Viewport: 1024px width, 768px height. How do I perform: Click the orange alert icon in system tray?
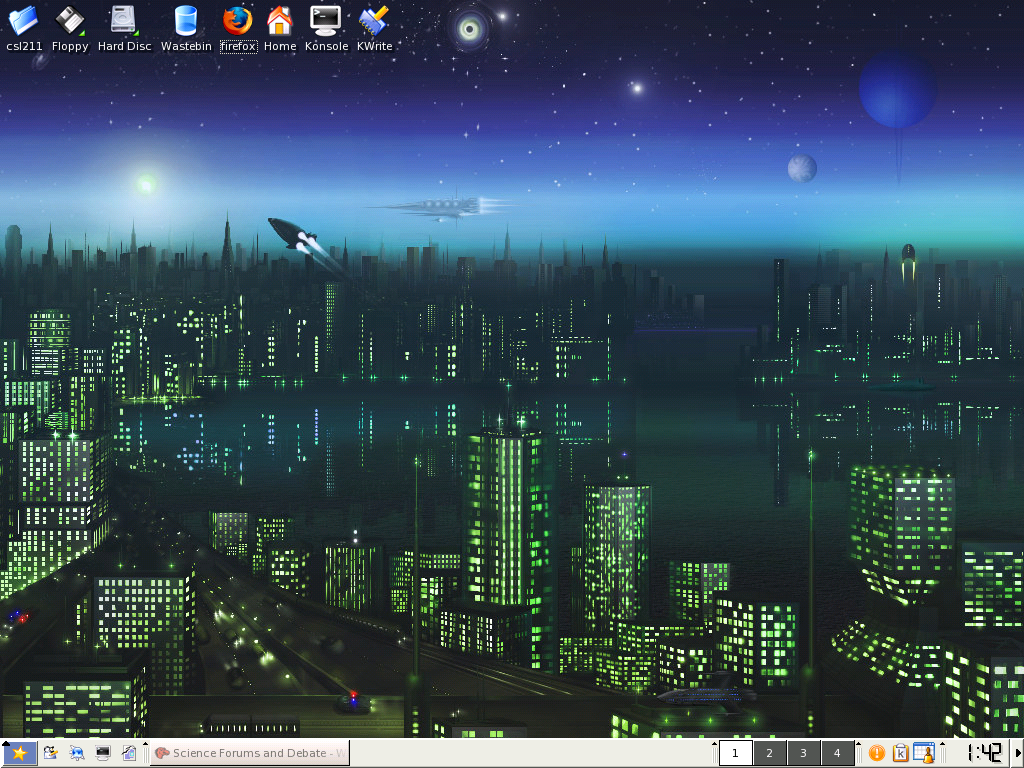pos(876,753)
